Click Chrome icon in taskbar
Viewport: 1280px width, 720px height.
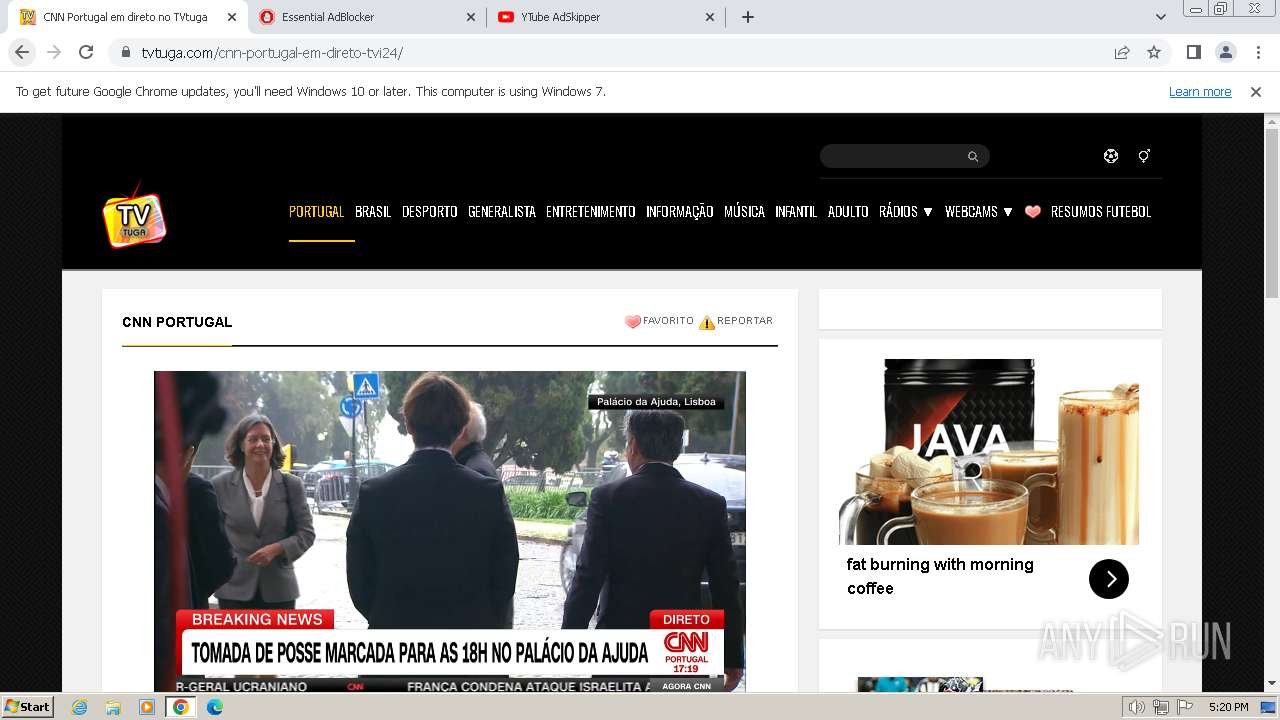tap(181, 707)
